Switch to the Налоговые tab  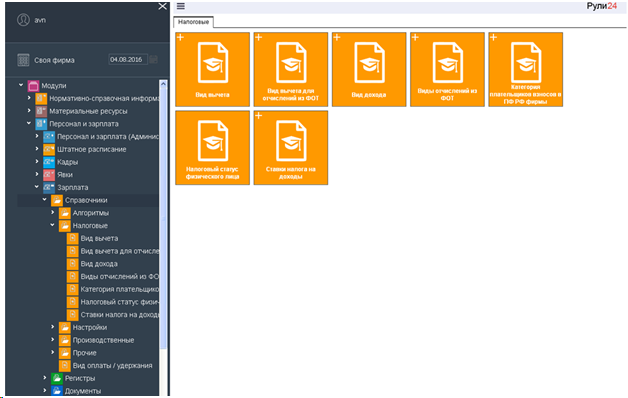point(193,22)
